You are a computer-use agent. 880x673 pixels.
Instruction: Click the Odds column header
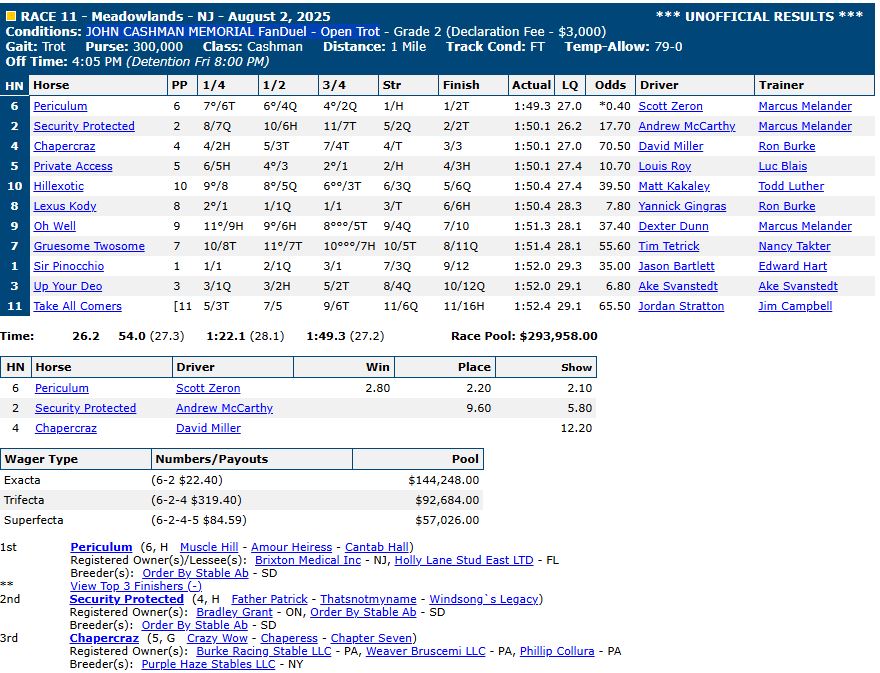point(609,85)
